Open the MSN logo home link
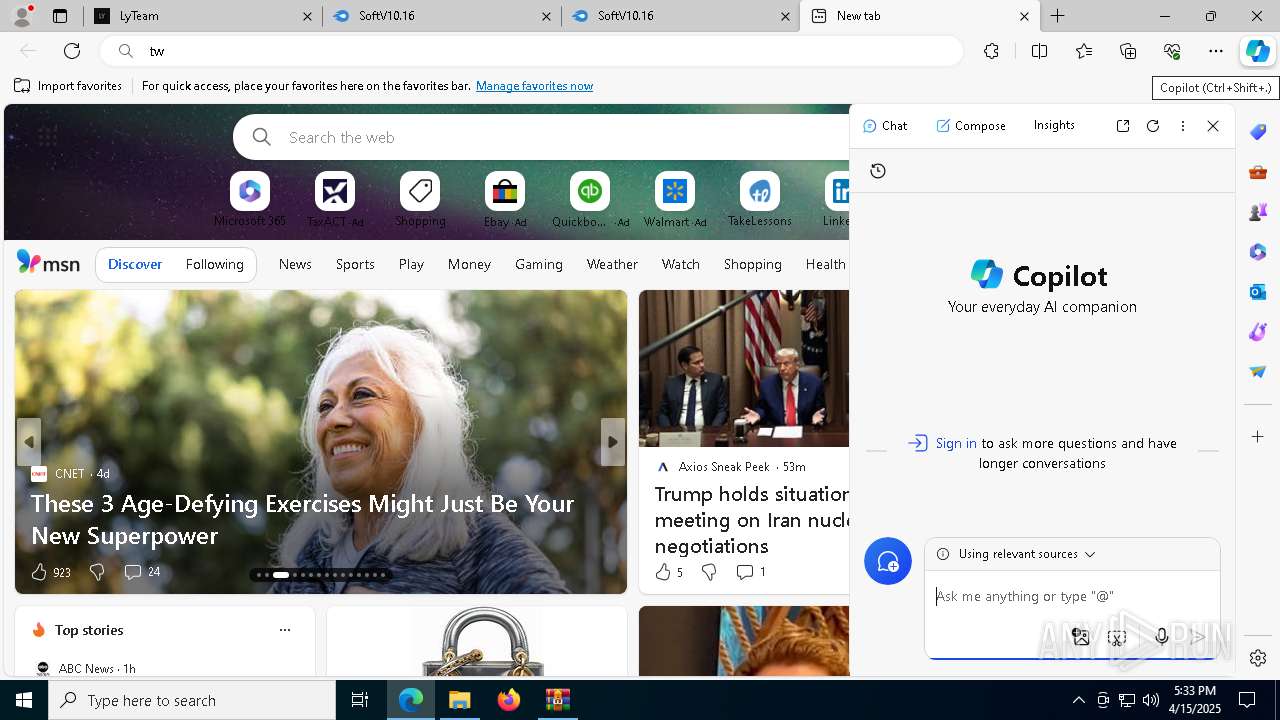 tap(48, 263)
